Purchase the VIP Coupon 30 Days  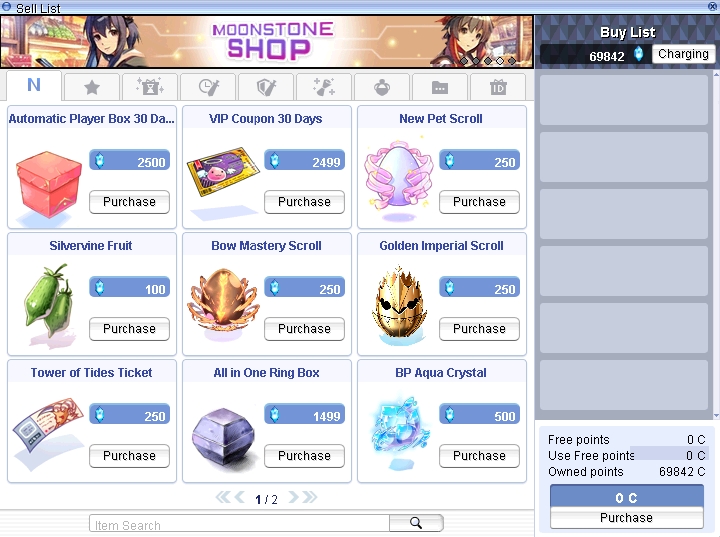coord(304,202)
